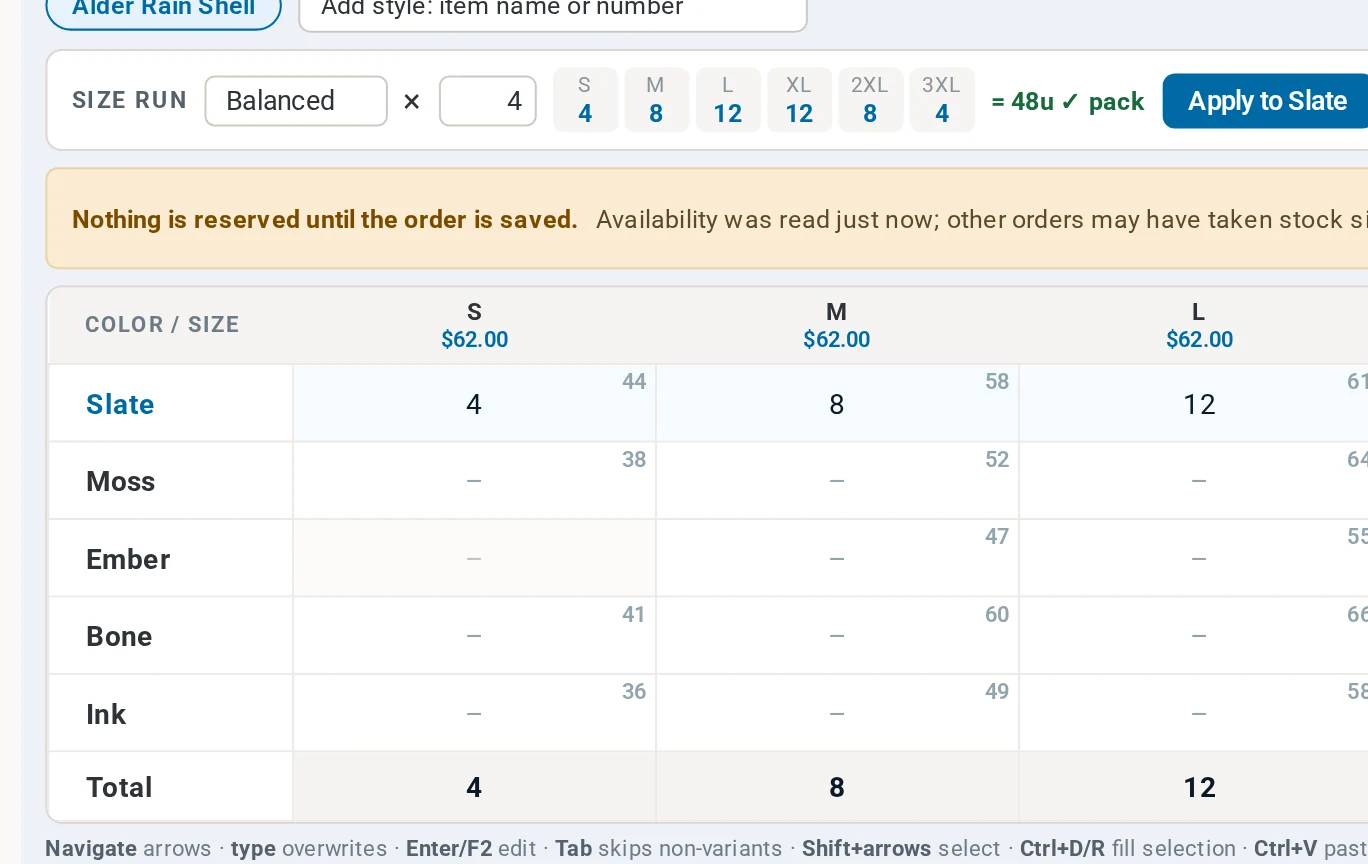This screenshot has height=864, width=1368.
Task: Click the L size column header
Action: 1194,326
